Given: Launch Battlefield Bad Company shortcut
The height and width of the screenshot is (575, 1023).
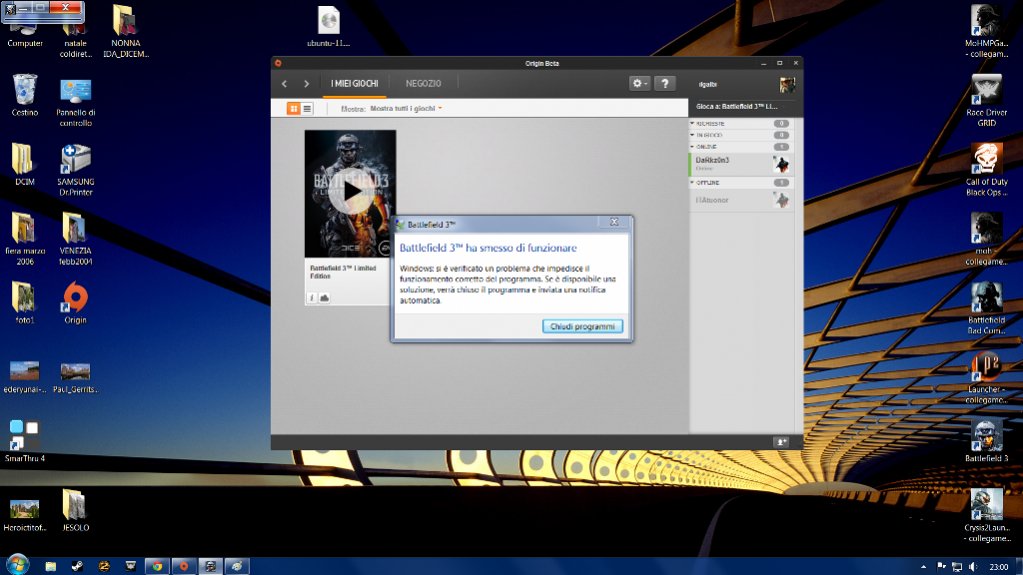Looking at the screenshot, I should click(x=986, y=308).
